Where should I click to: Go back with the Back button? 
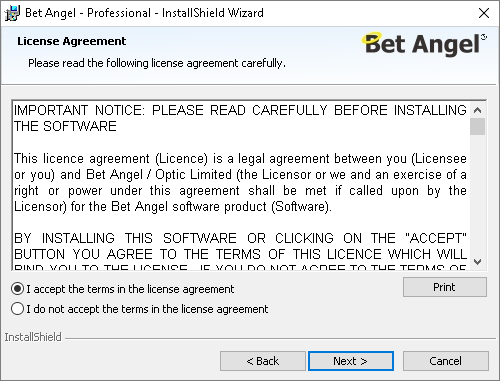pyautogui.click(x=263, y=361)
